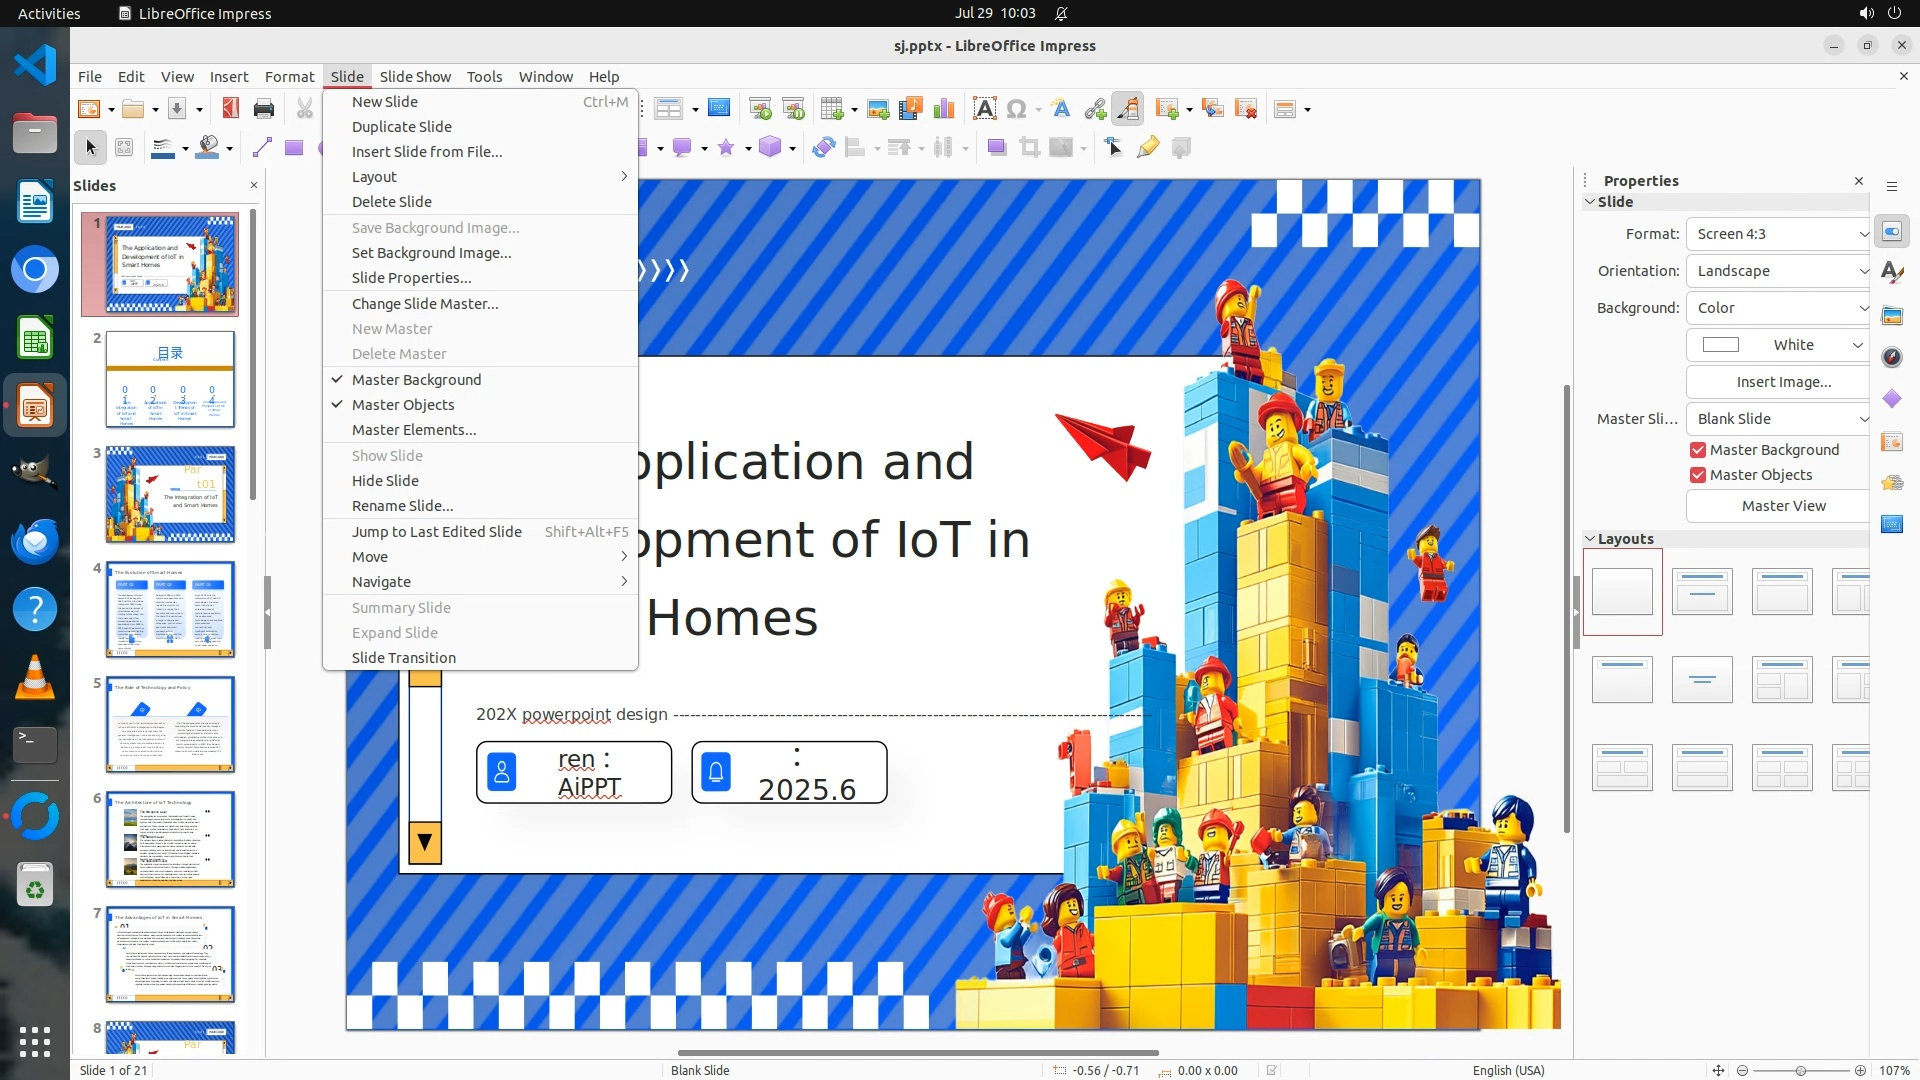Uncheck Master Background in Properties panel

click(x=1698, y=450)
